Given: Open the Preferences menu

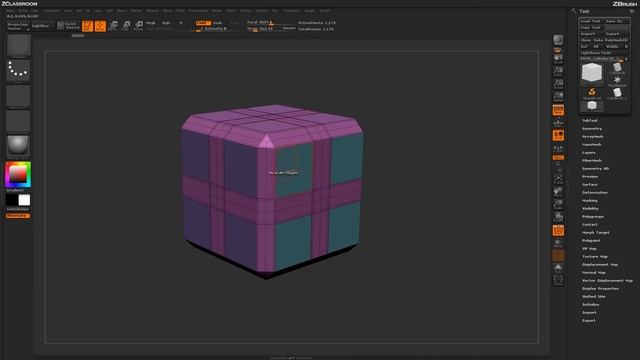Looking at the screenshot, I should coord(198,11).
